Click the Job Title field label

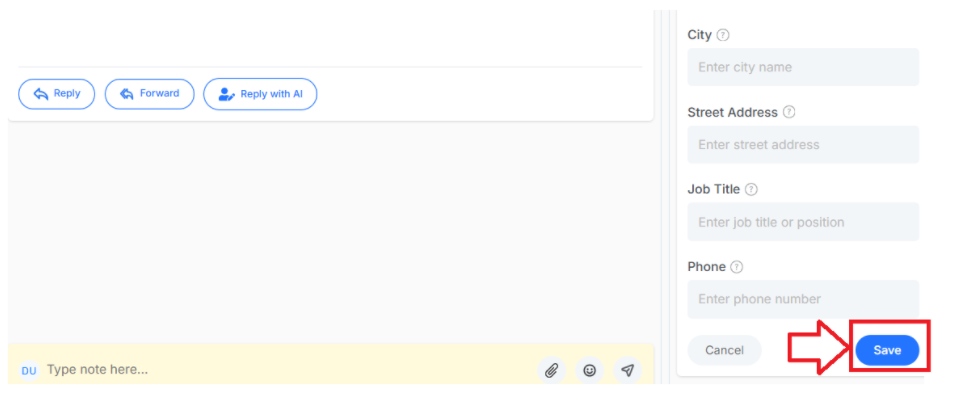pyautogui.click(x=714, y=190)
